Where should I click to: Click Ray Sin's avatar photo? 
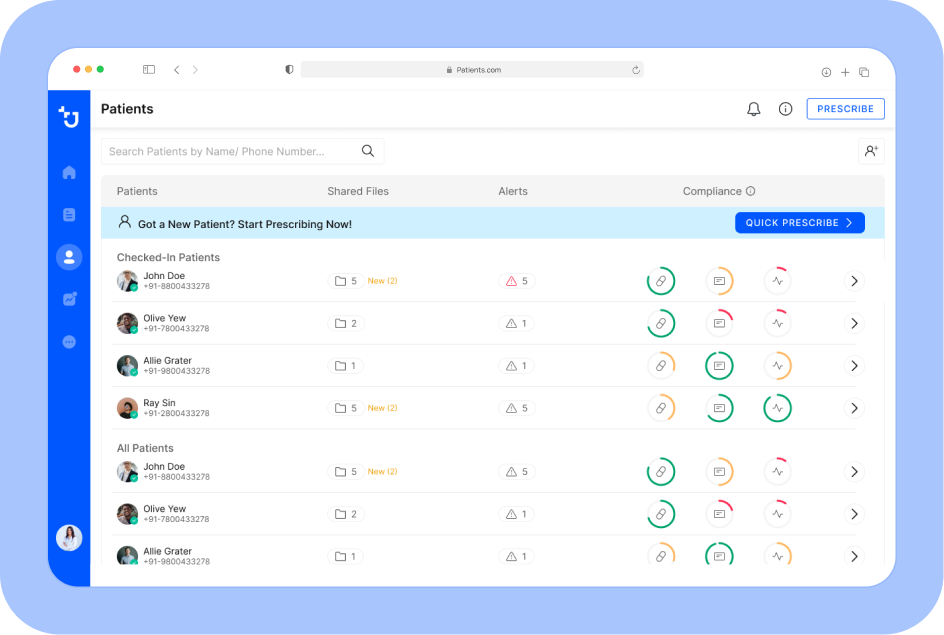pos(127,408)
